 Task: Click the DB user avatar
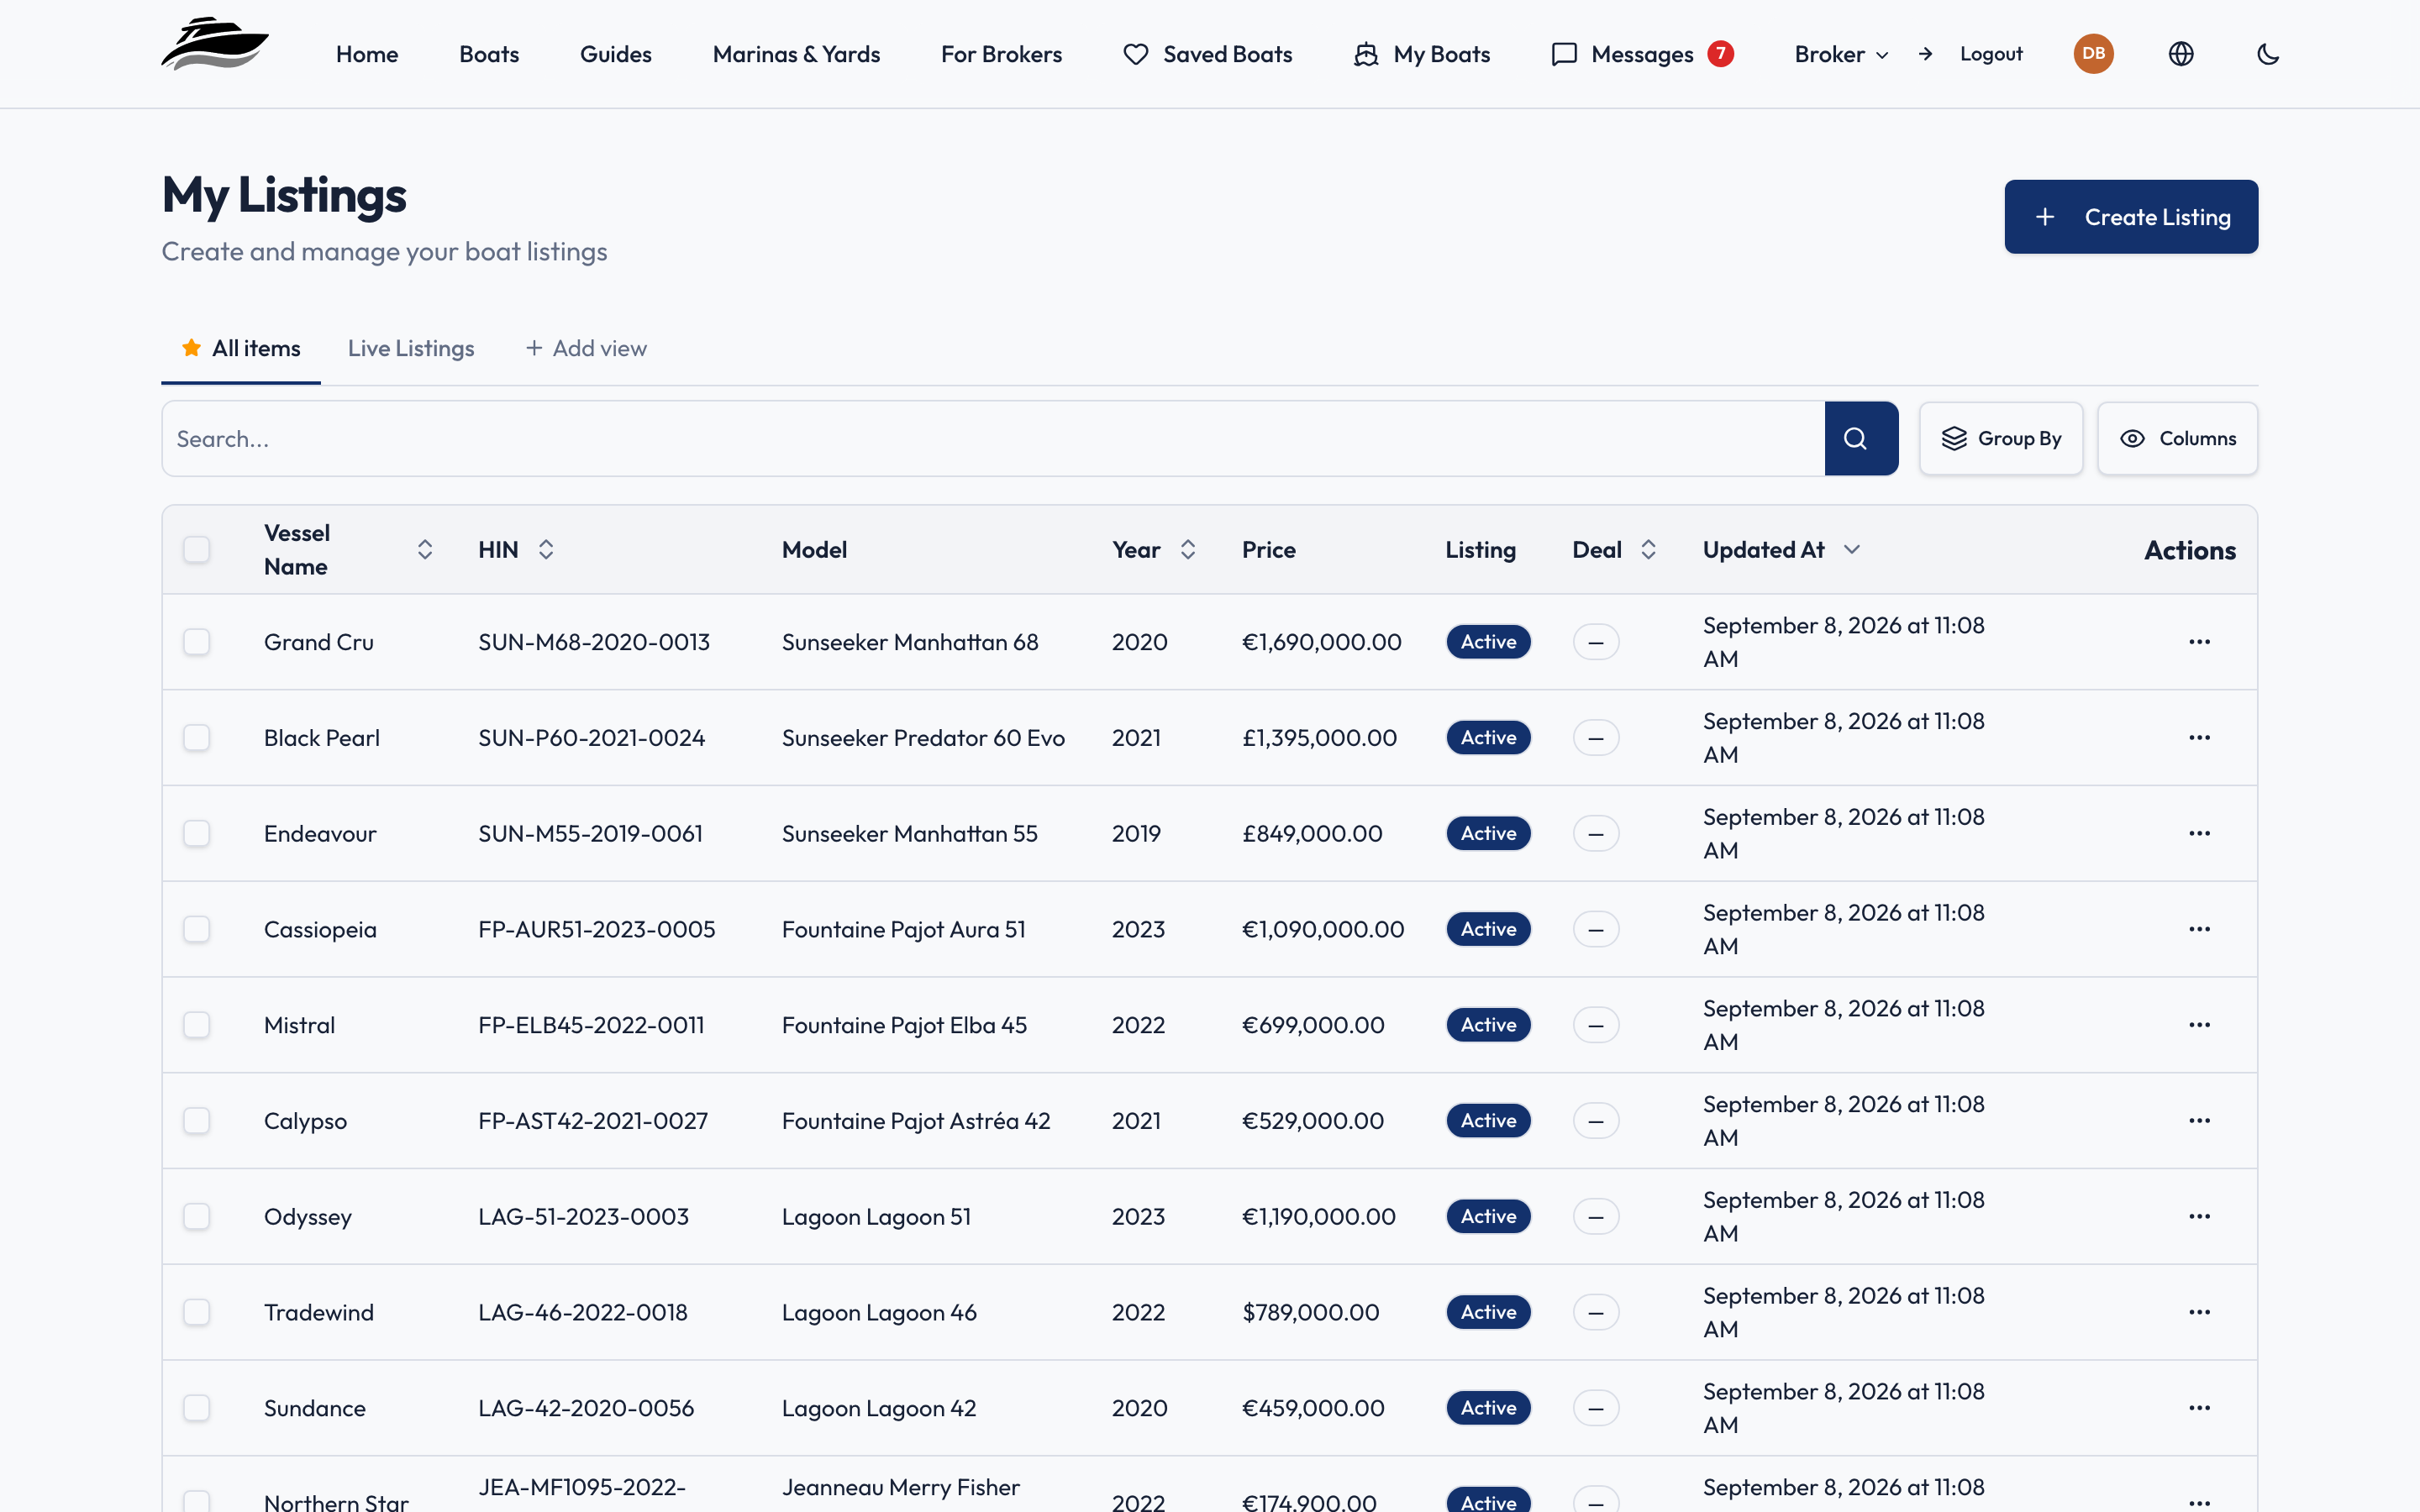(2093, 54)
